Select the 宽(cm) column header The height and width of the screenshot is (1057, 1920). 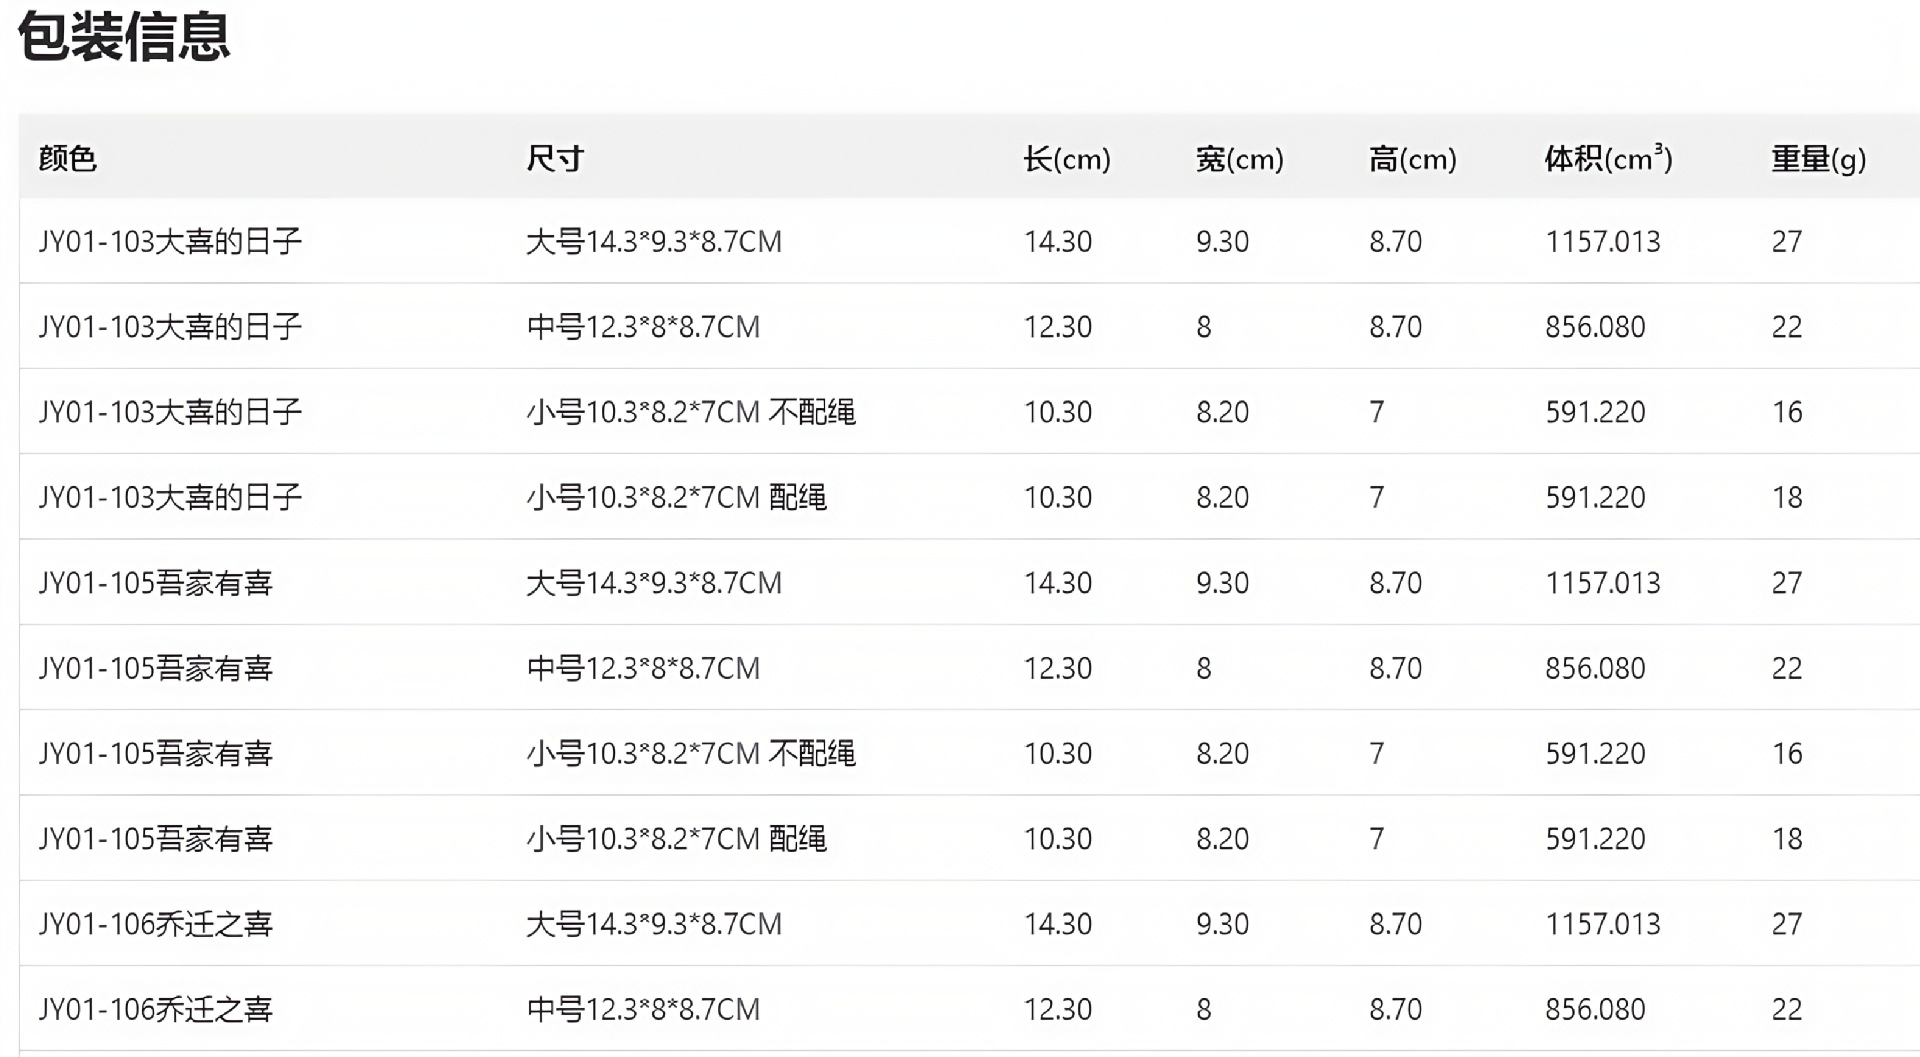click(x=1239, y=158)
